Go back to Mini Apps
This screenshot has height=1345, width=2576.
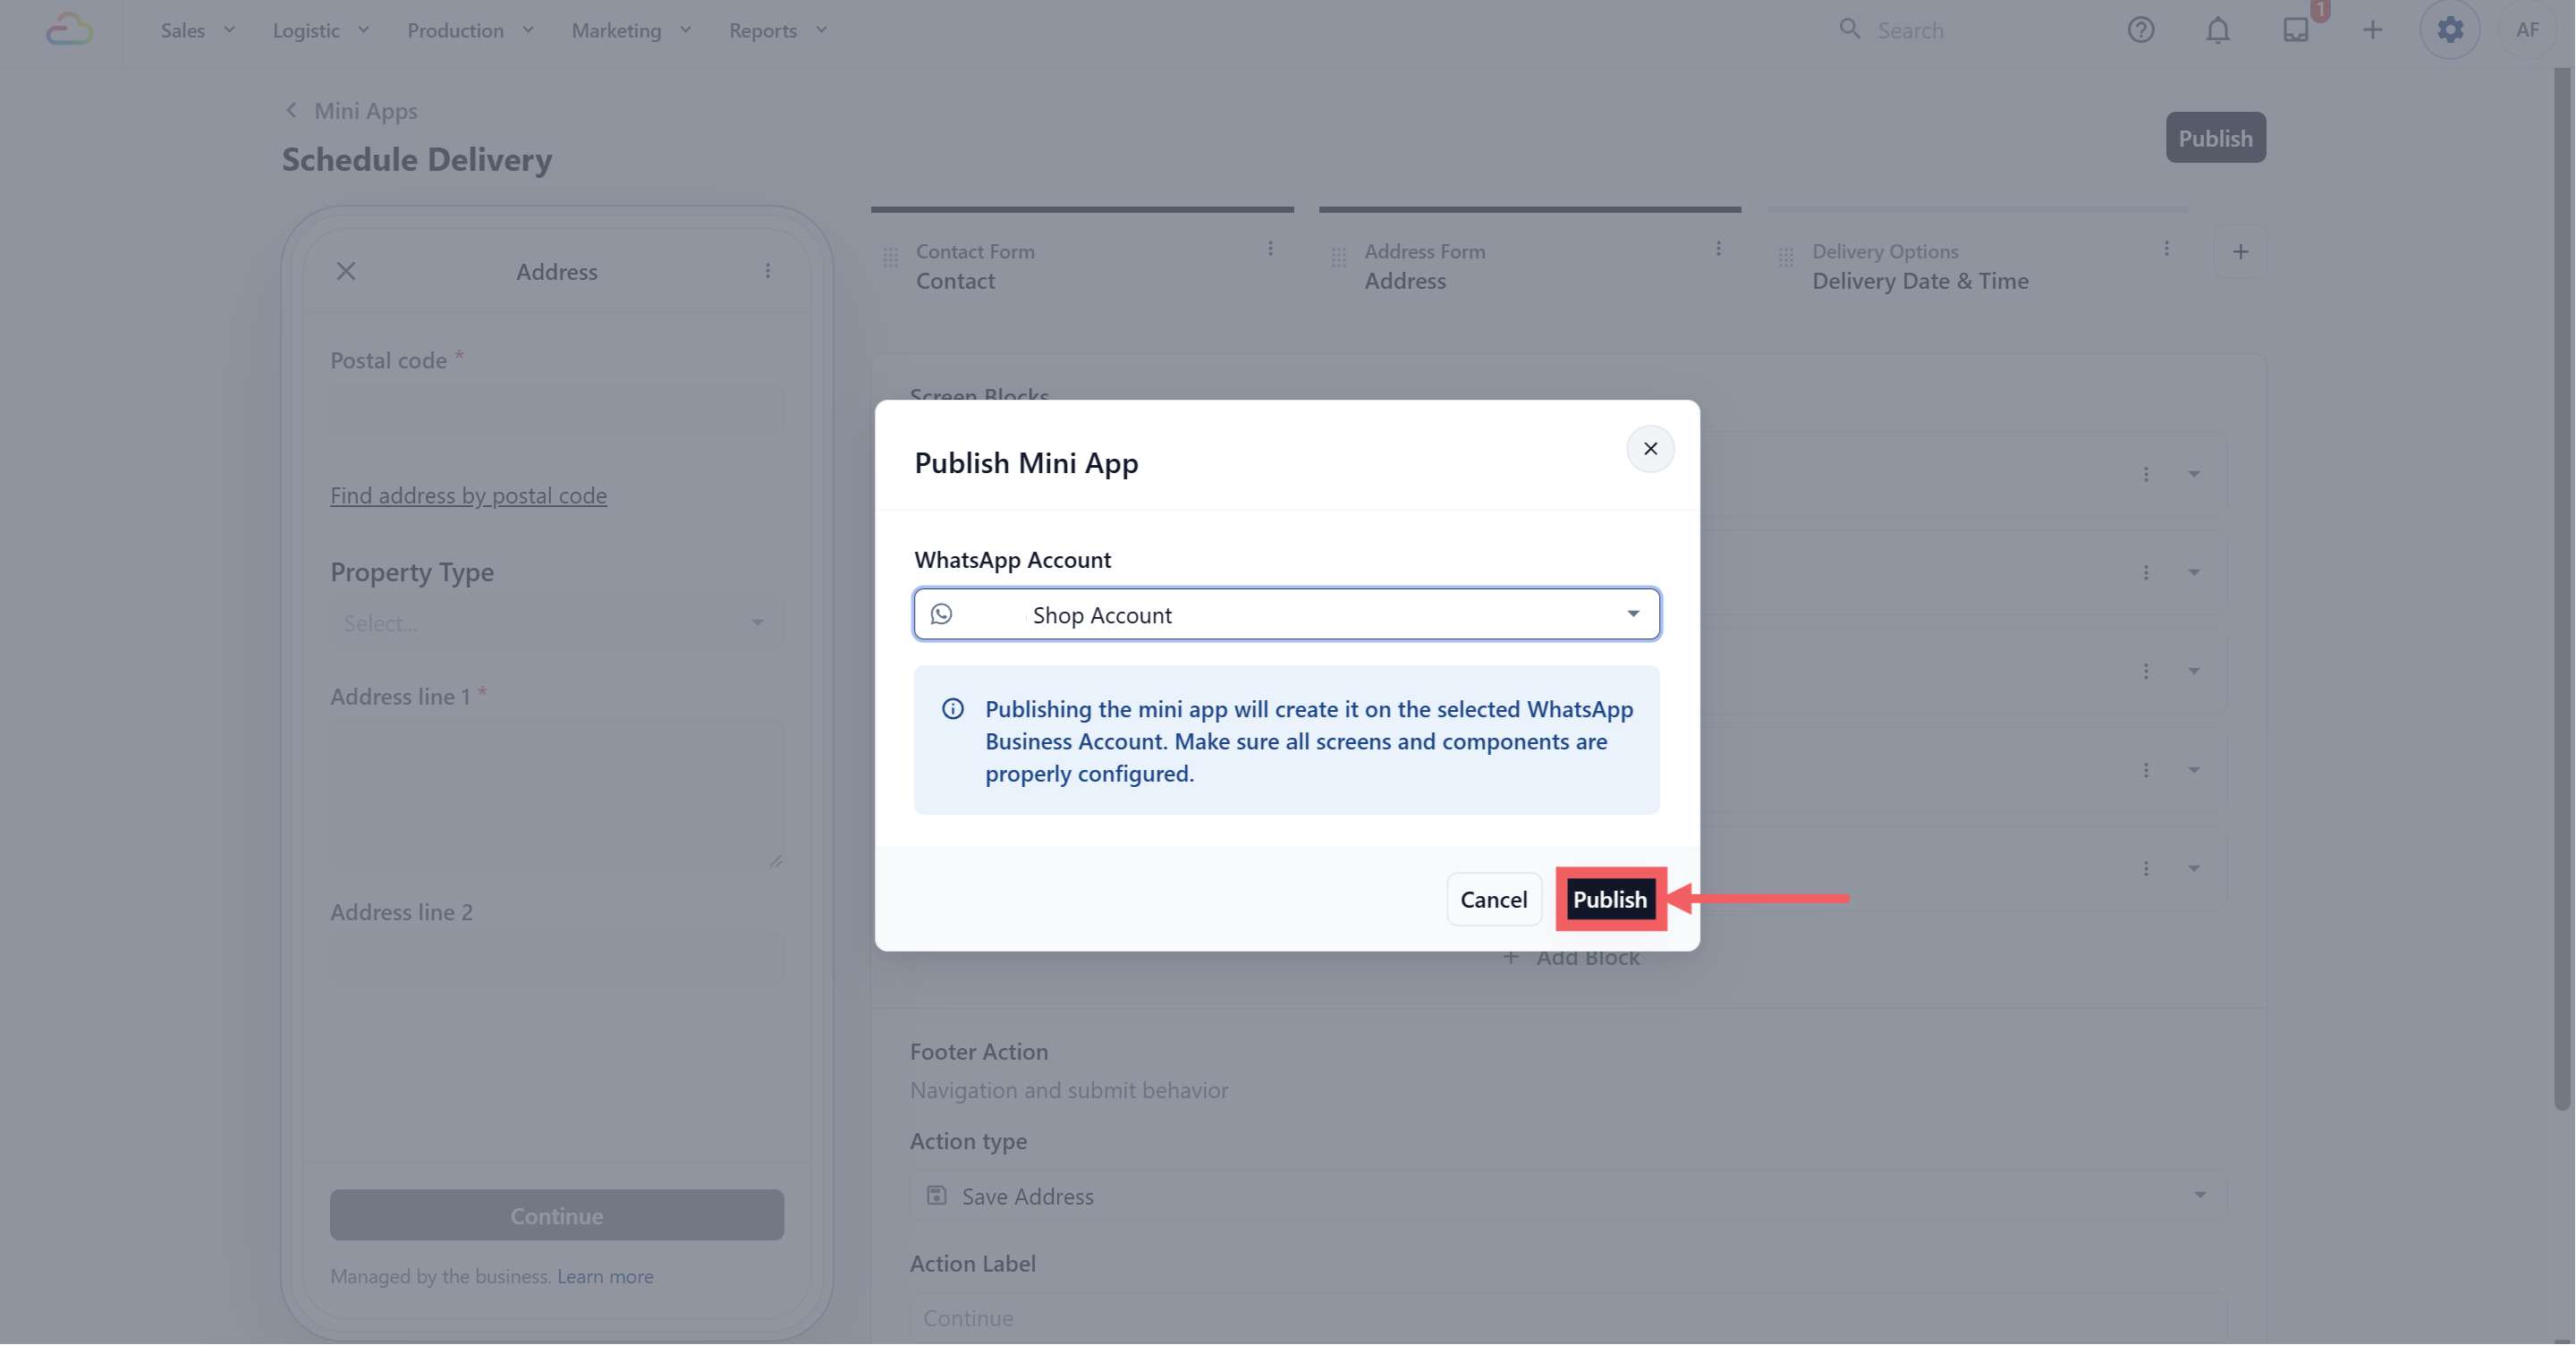[366, 110]
